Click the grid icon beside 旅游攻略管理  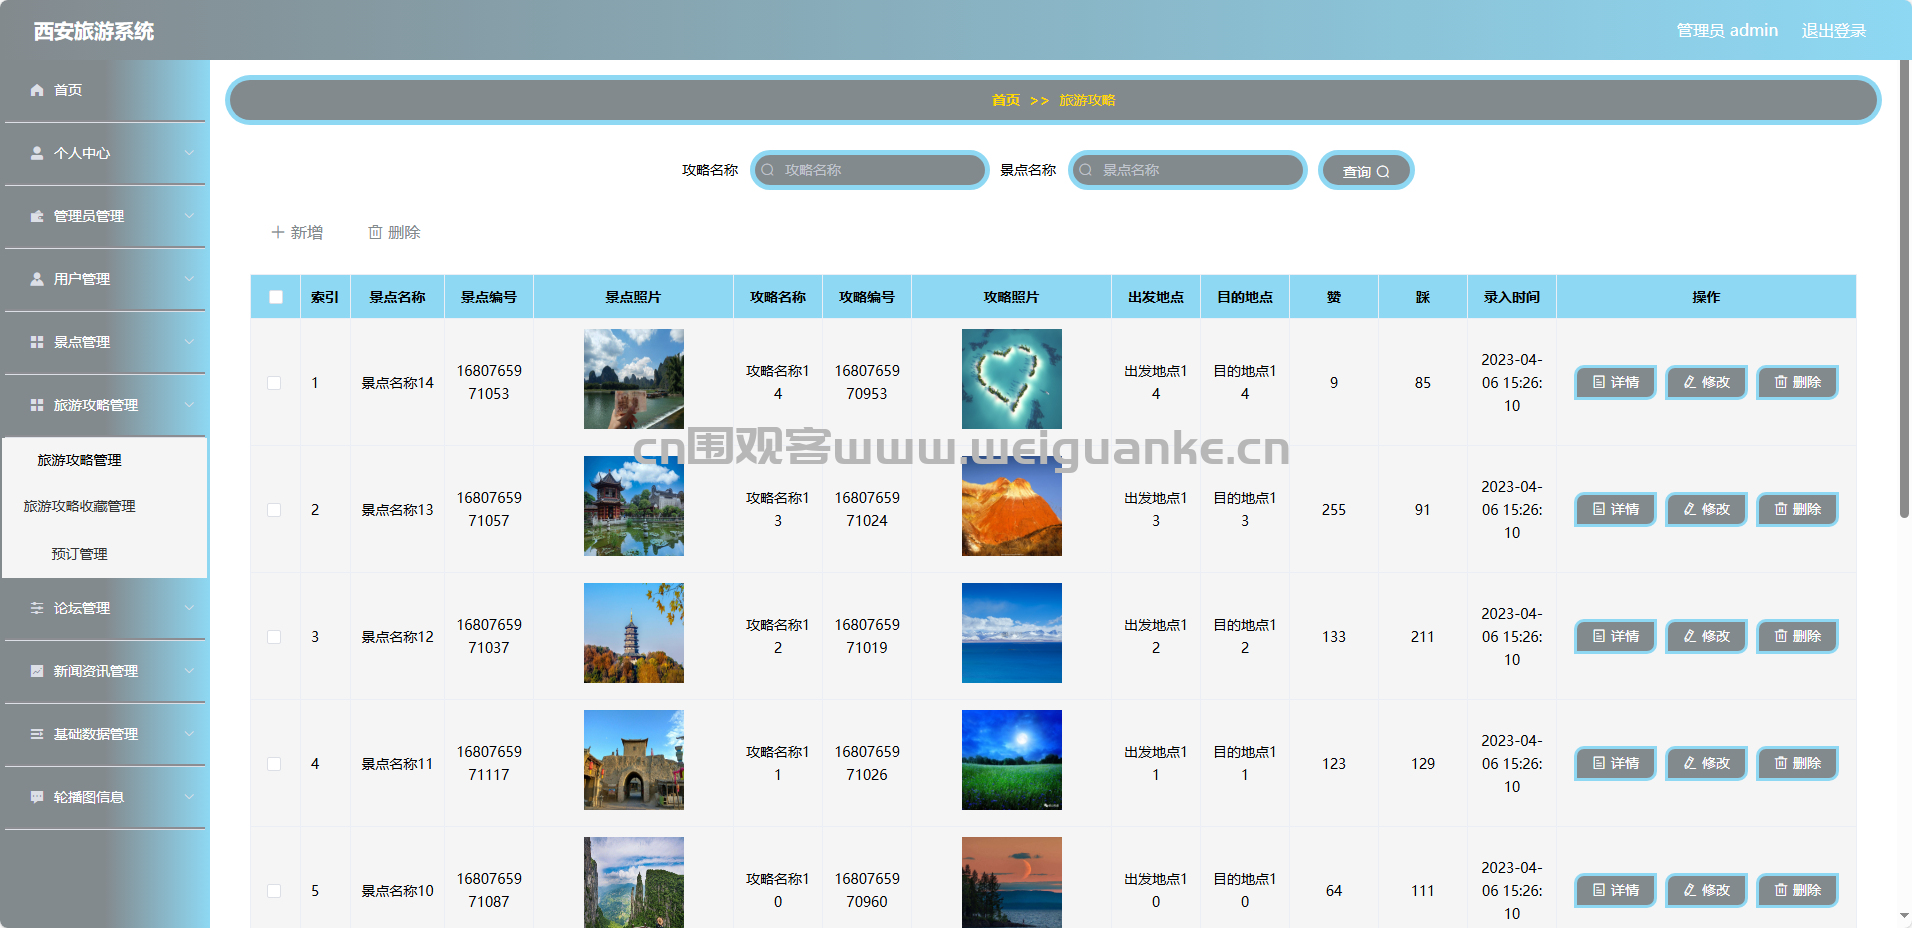(37, 405)
